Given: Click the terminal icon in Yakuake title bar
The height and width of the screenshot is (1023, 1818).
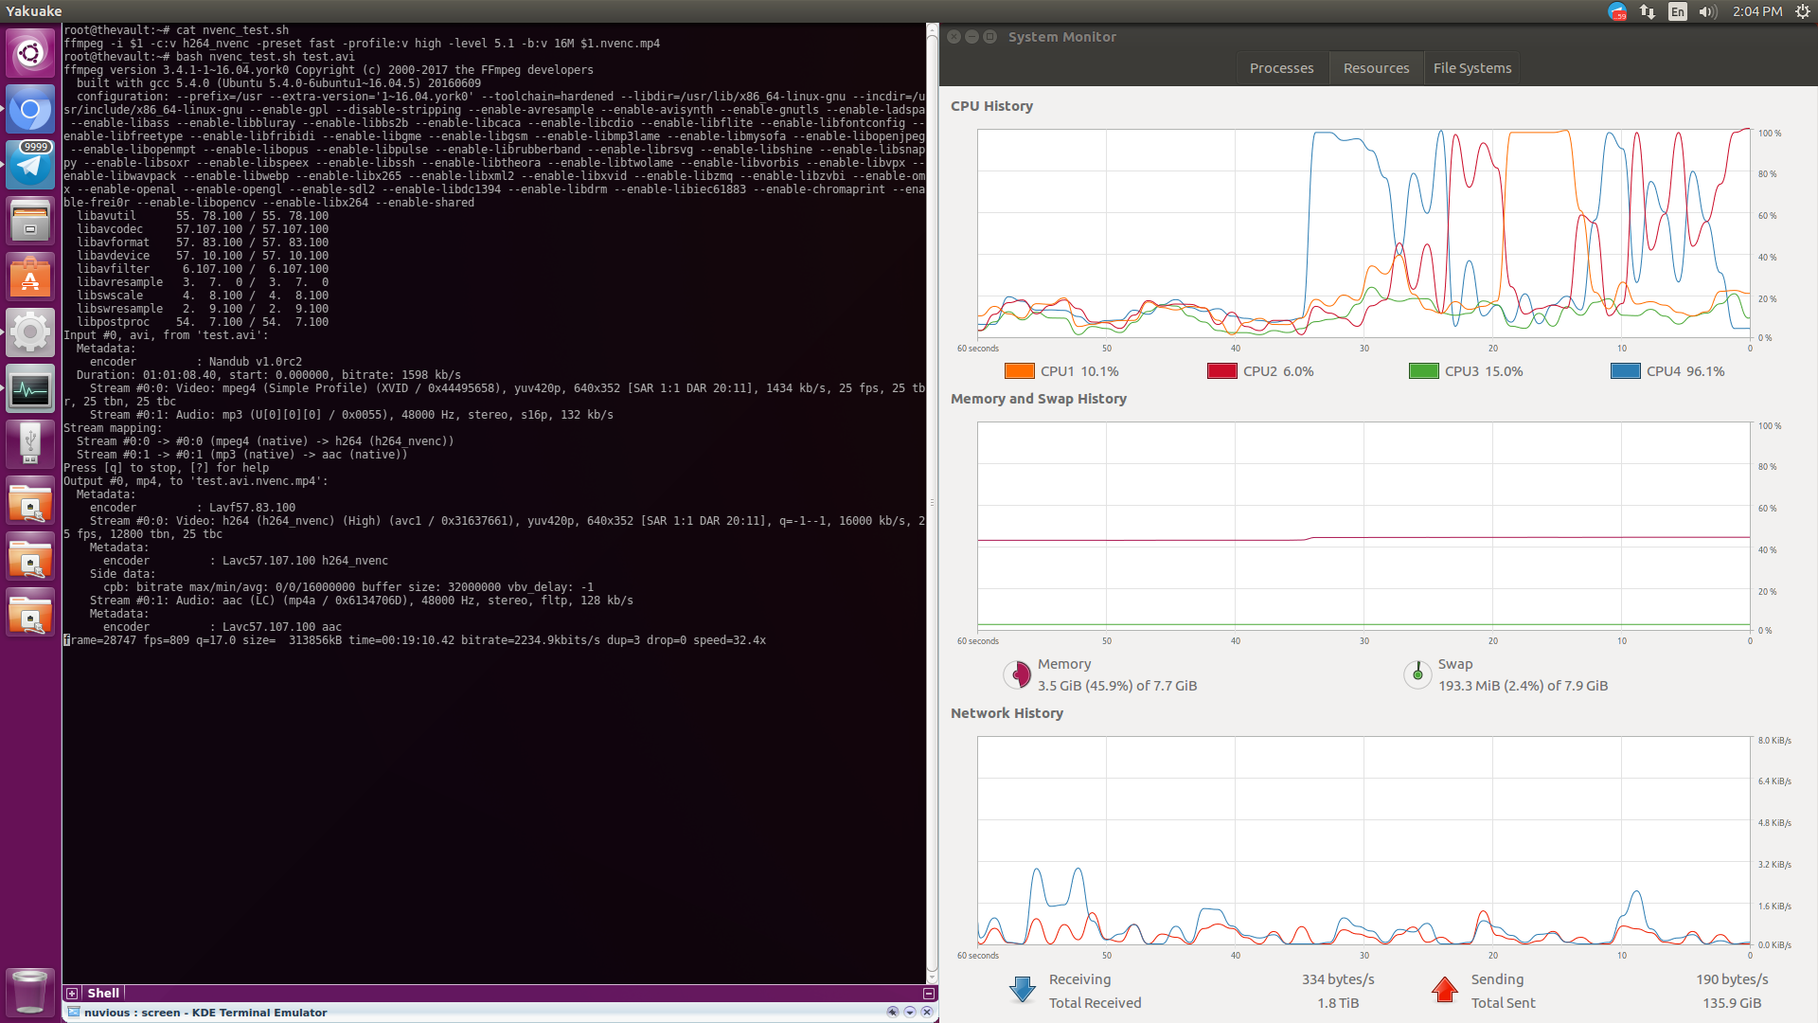Looking at the screenshot, I should [73, 1012].
